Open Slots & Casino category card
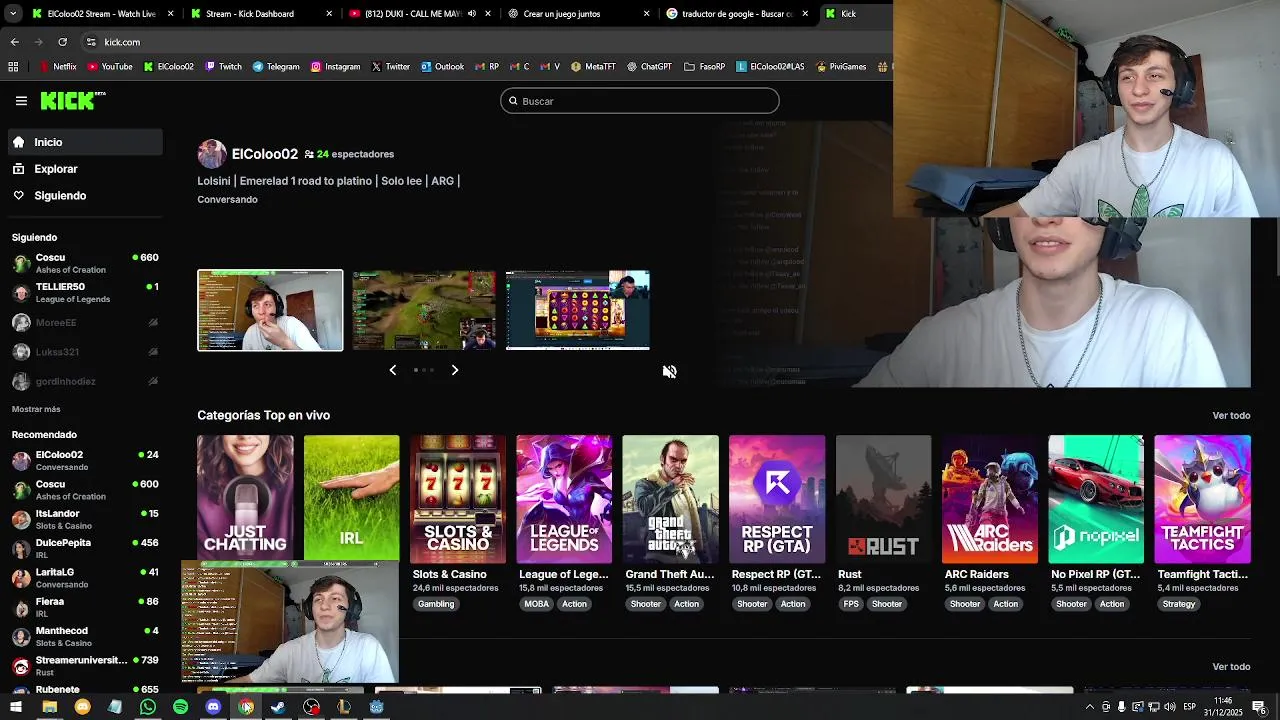Image resolution: width=1280 pixels, height=720 pixels. (458, 498)
